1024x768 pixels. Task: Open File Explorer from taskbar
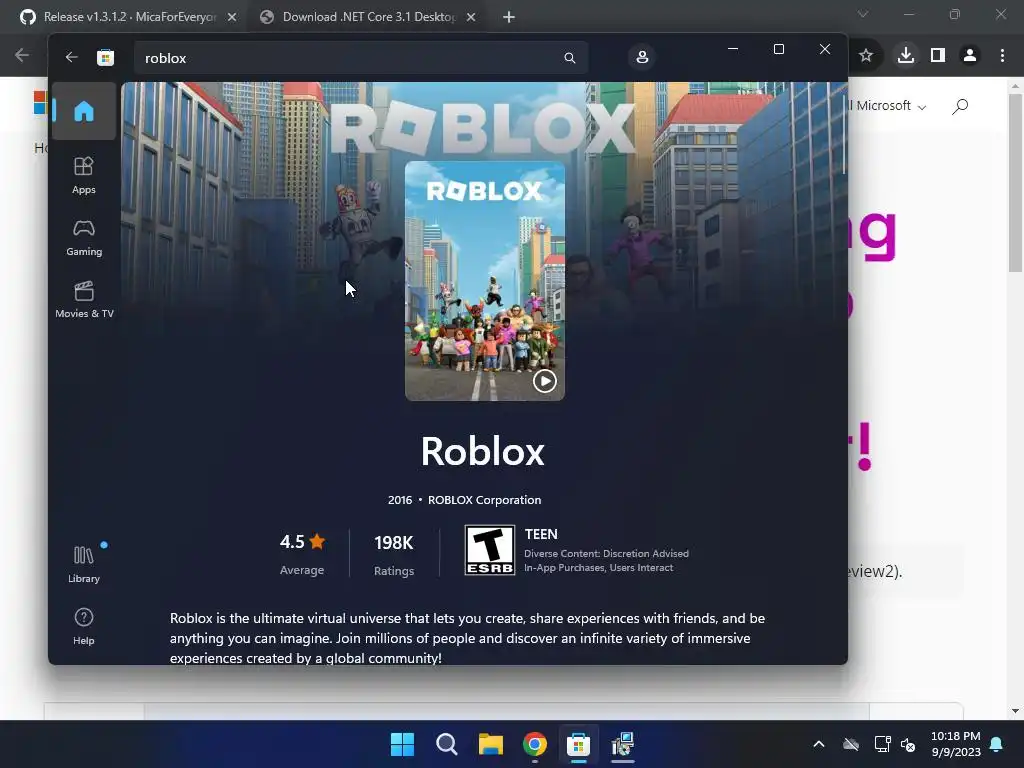[490, 744]
